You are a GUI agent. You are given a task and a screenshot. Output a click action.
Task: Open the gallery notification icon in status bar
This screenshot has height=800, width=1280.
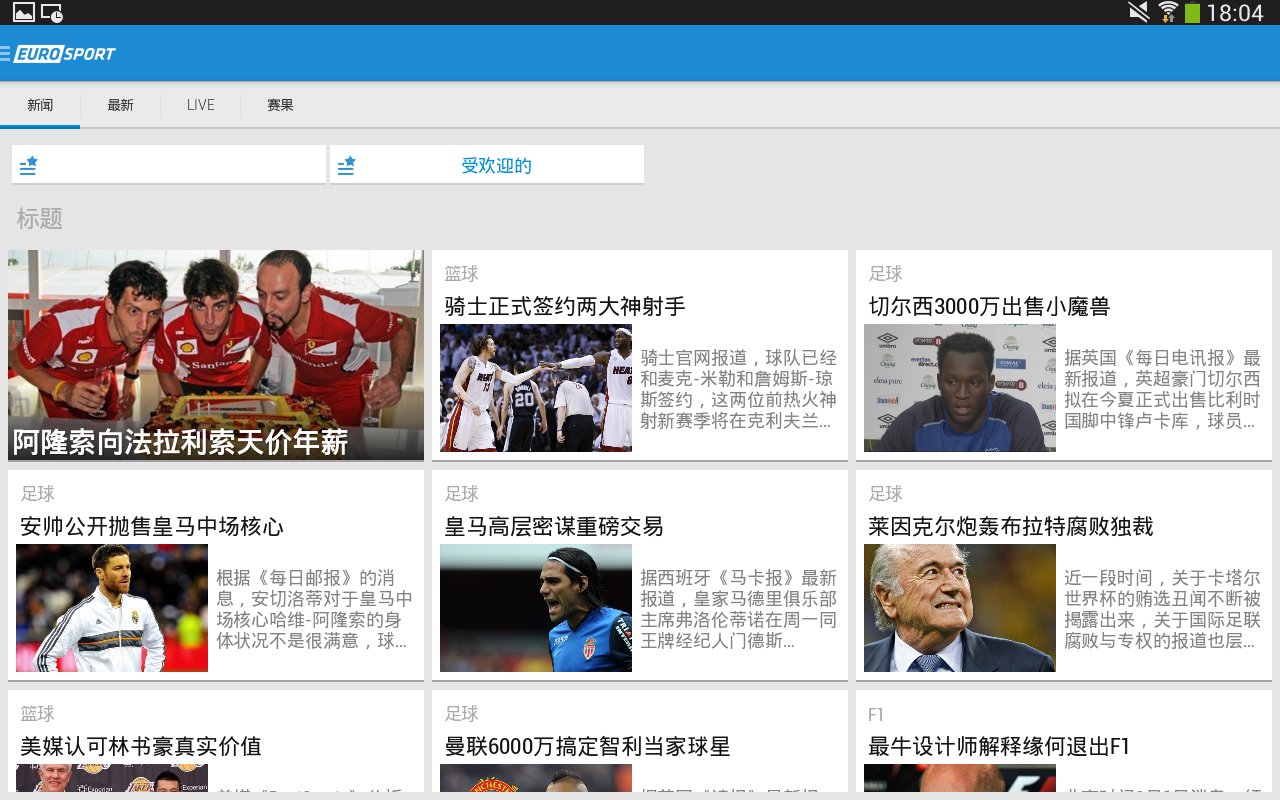23,12
